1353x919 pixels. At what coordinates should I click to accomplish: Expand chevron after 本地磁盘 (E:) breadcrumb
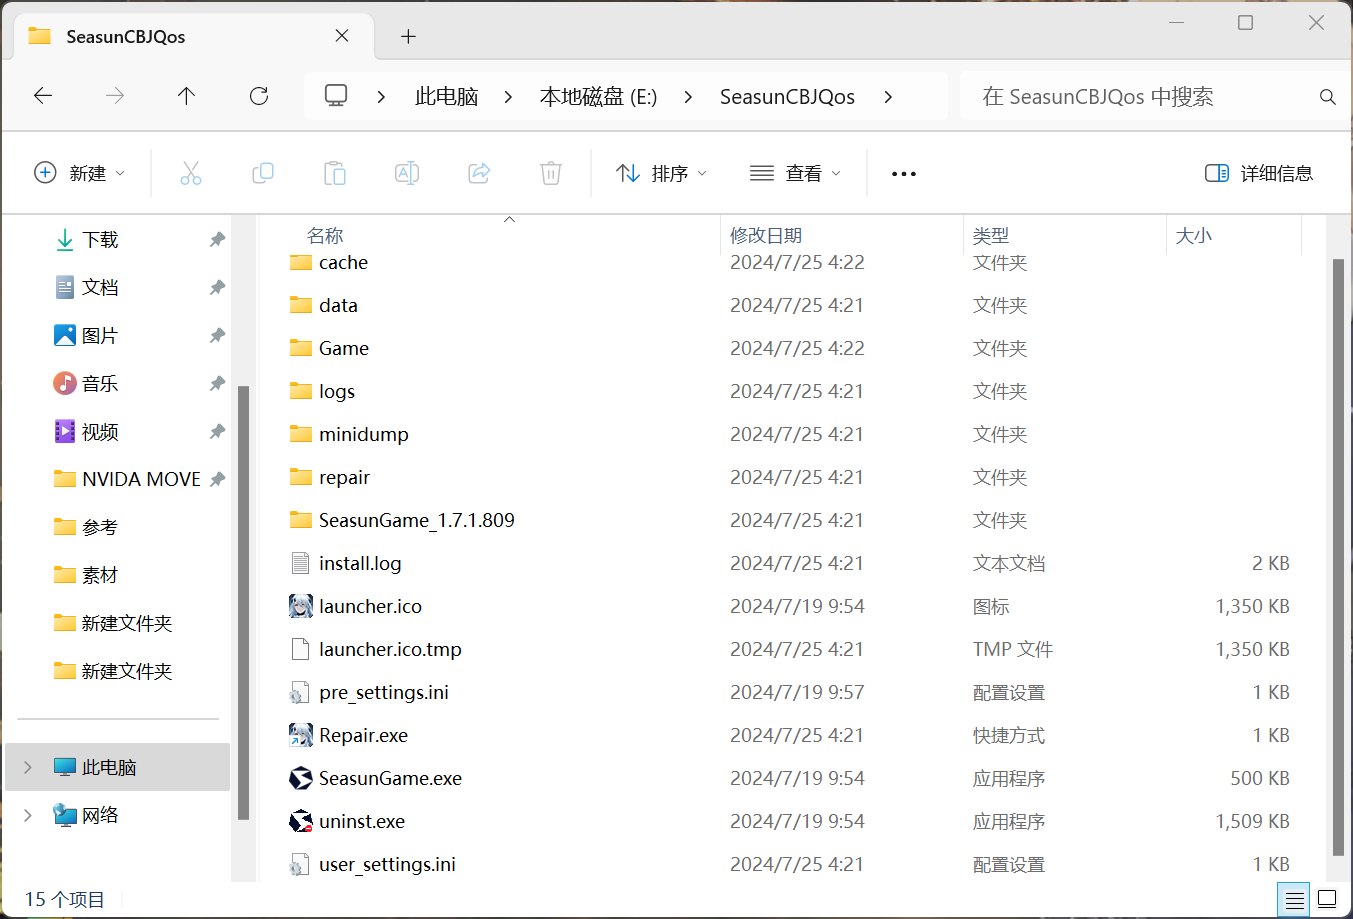688,97
